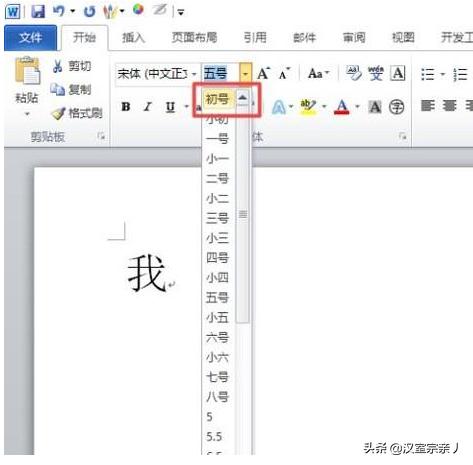Click the Clear Formatting eraser icon
The height and width of the screenshot is (465, 473).
coord(353,73)
